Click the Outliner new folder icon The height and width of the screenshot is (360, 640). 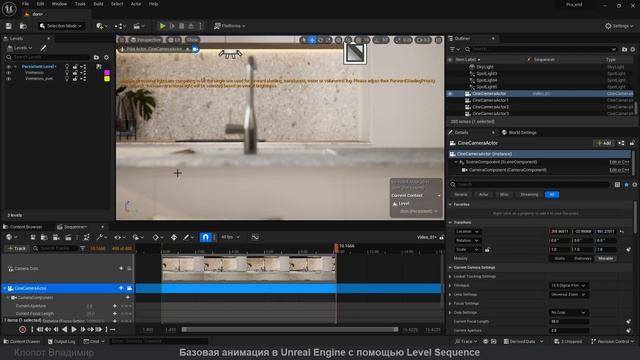624,49
